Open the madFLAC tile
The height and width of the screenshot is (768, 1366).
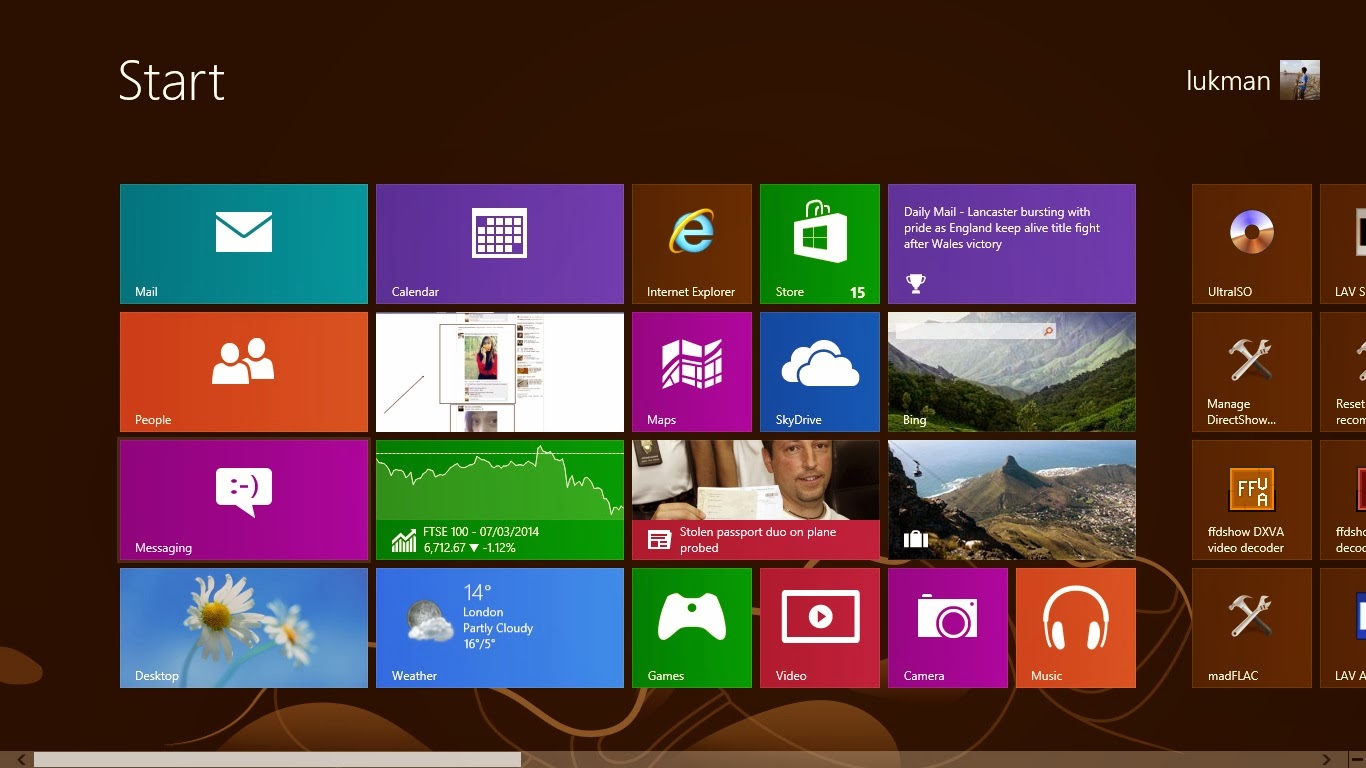[x=1252, y=628]
